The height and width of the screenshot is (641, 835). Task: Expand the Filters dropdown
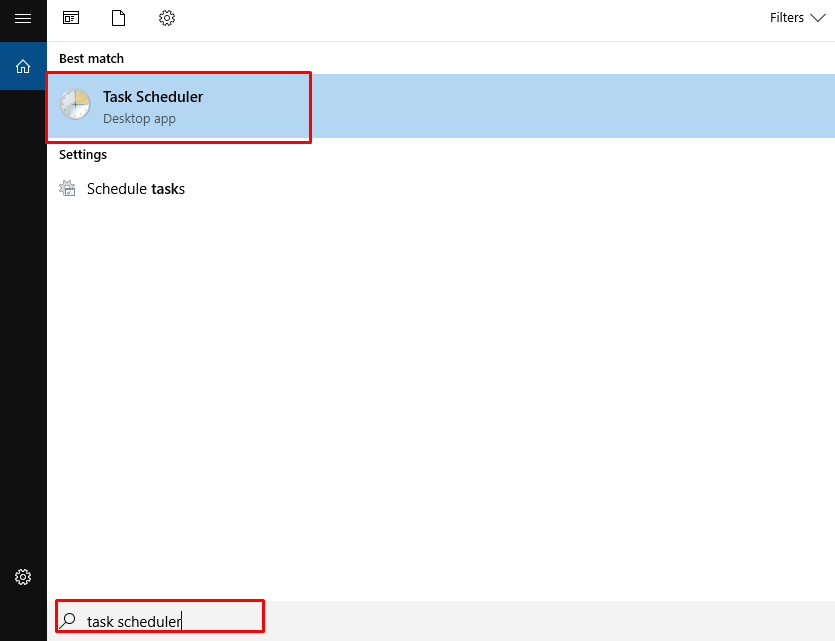[797, 18]
